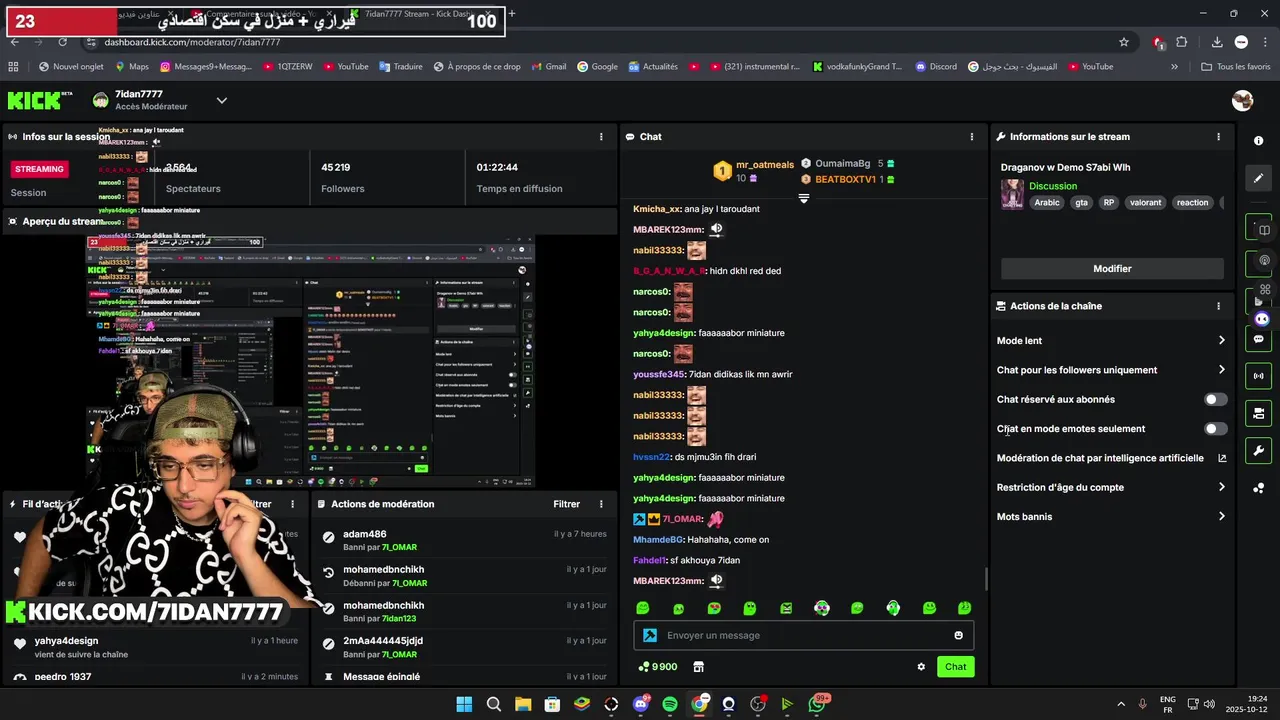Click the Kick logo
Viewport: 1280px width, 720px height.
click(x=35, y=100)
